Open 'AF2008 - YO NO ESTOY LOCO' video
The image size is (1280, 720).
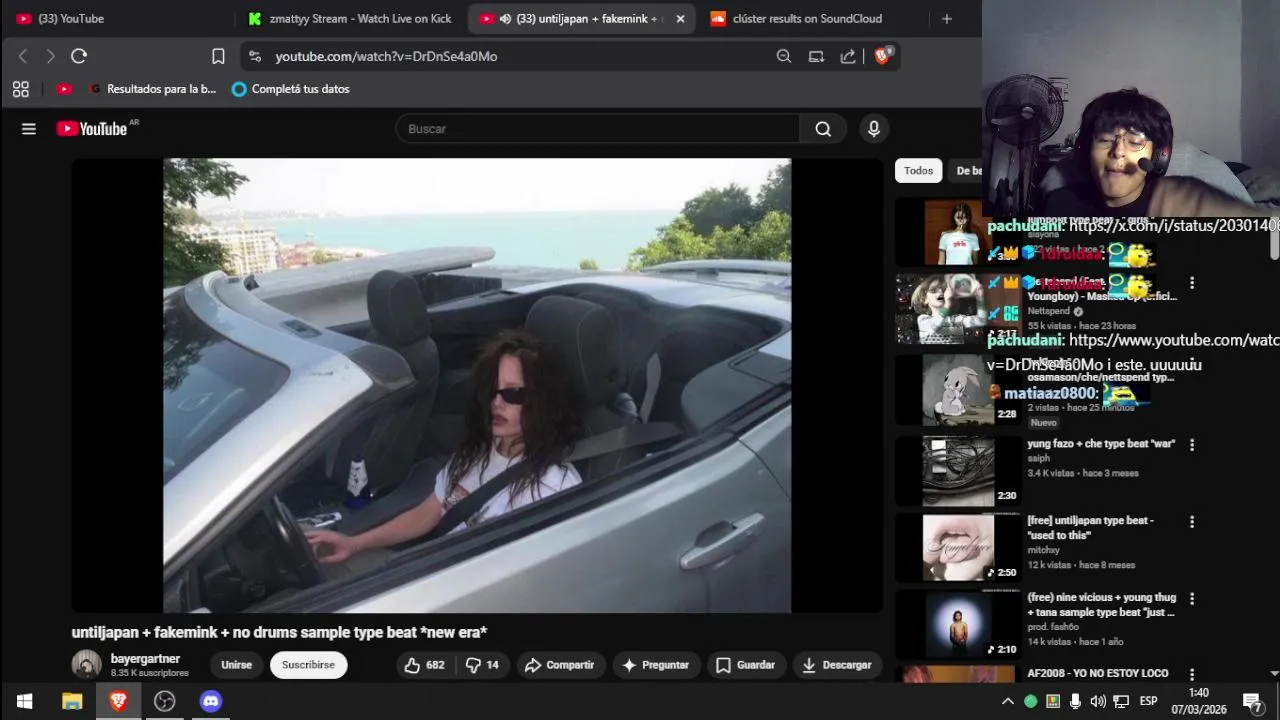coord(1097,674)
